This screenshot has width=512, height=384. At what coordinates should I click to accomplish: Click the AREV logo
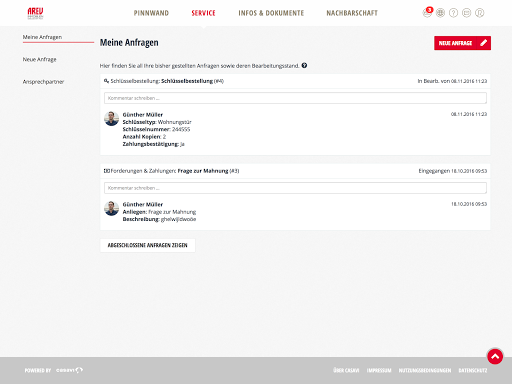tap(35, 13)
